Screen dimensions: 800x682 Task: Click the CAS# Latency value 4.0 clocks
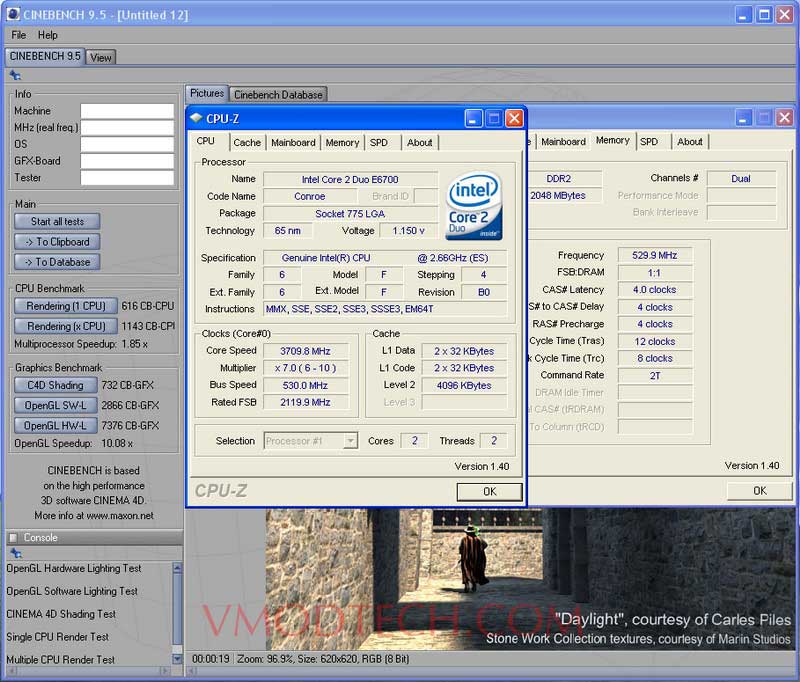click(655, 290)
